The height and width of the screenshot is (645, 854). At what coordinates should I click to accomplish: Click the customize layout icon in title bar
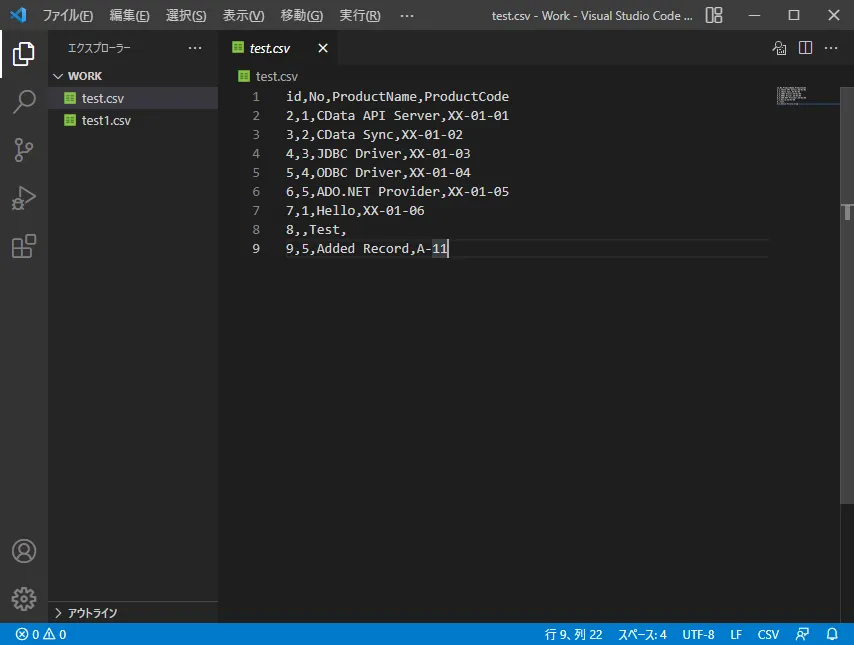pyautogui.click(x=714, y=15)
